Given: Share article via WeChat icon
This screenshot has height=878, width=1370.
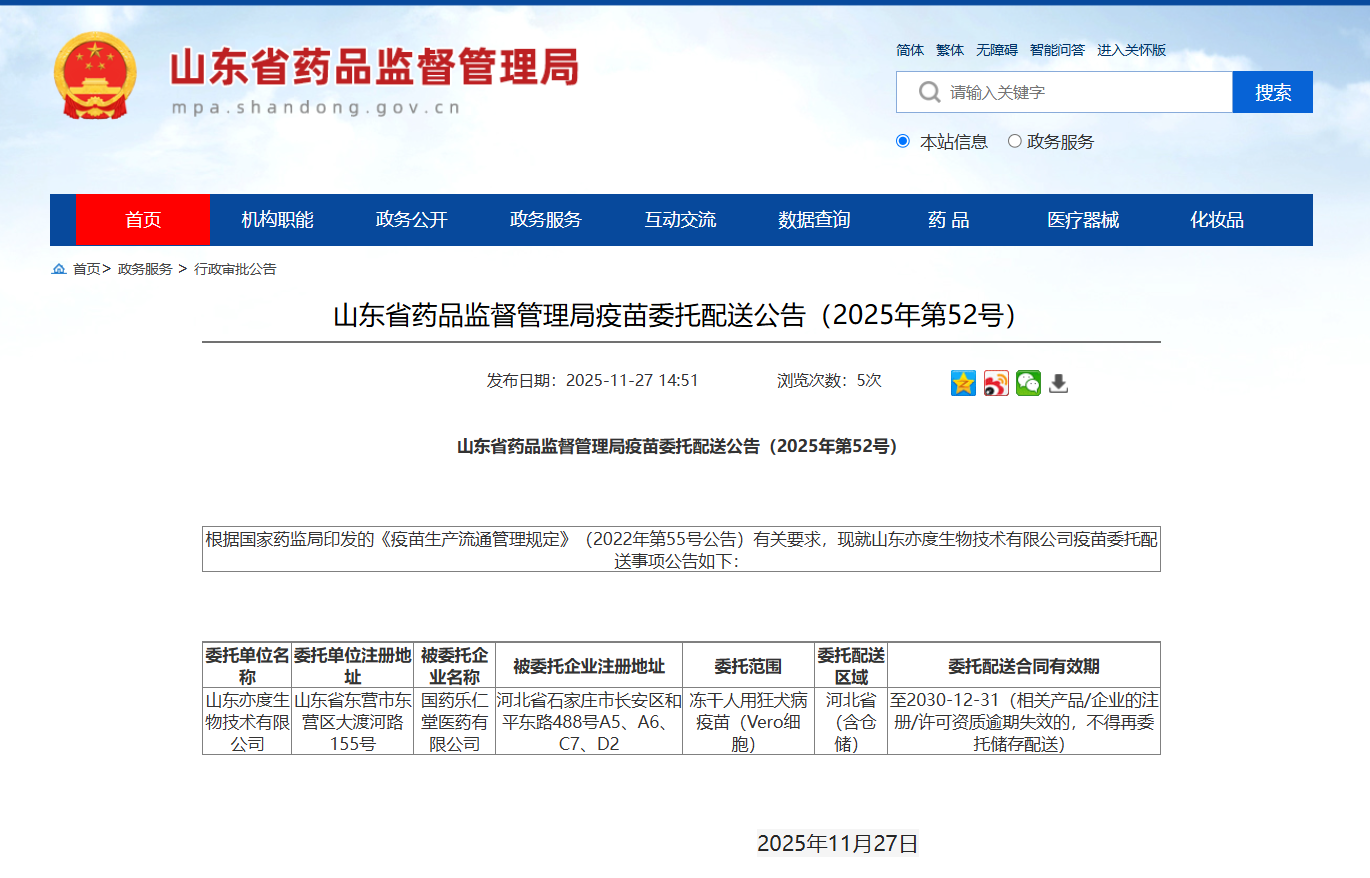Looking at the screenshot, I should pyautogui.click(x=1028, y=383).
